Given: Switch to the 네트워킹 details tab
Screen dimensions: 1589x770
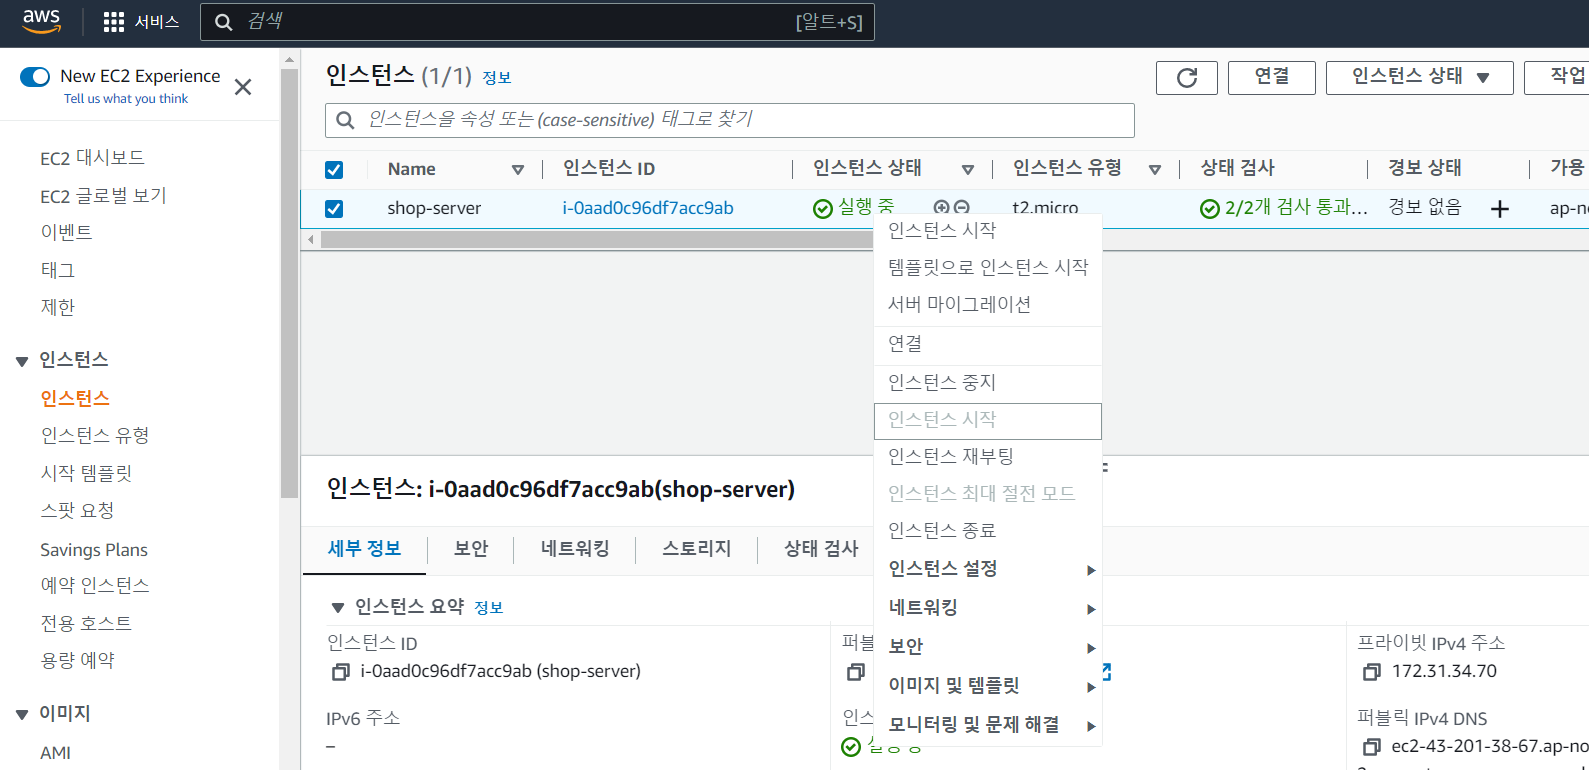Looking at the screenshot, I should 575,549.
